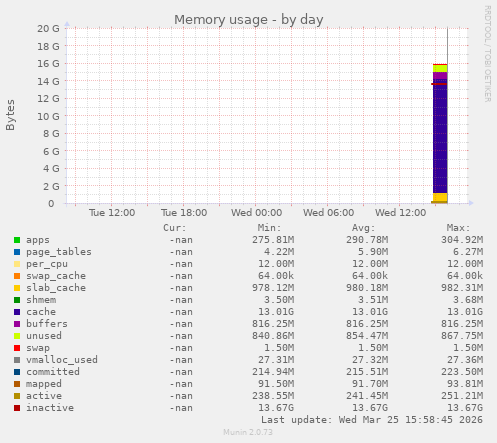Click the lime unused segment of the bar

click(440, 68)
